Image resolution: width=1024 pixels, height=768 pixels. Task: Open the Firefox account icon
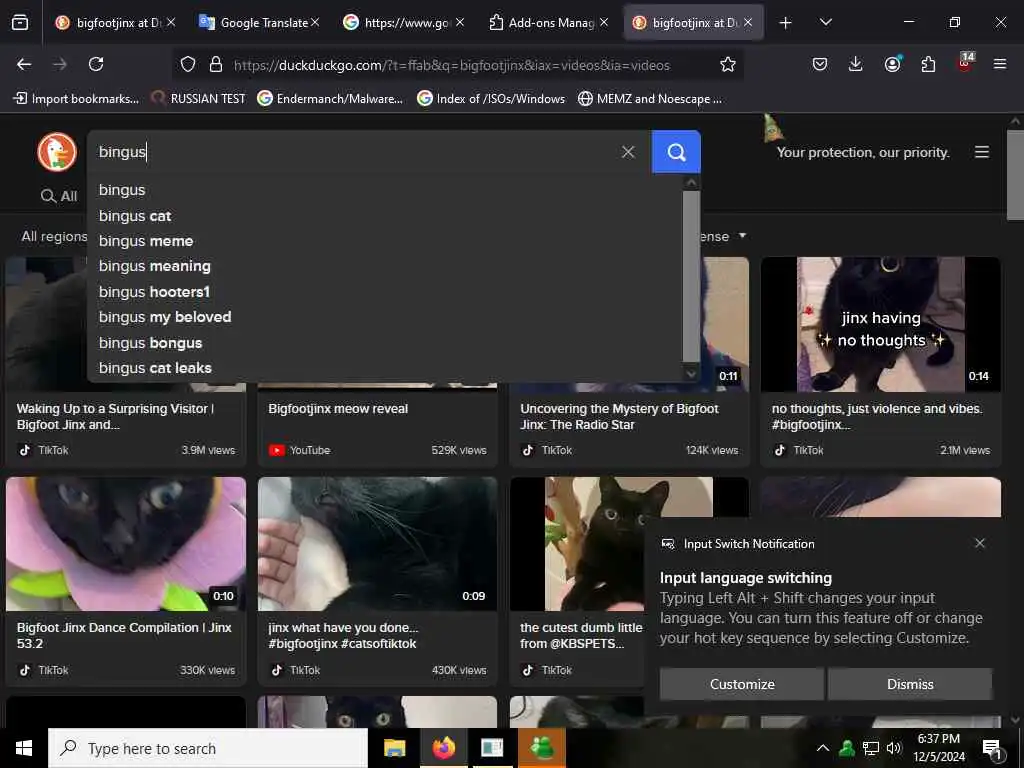click(x=892, y=64)
